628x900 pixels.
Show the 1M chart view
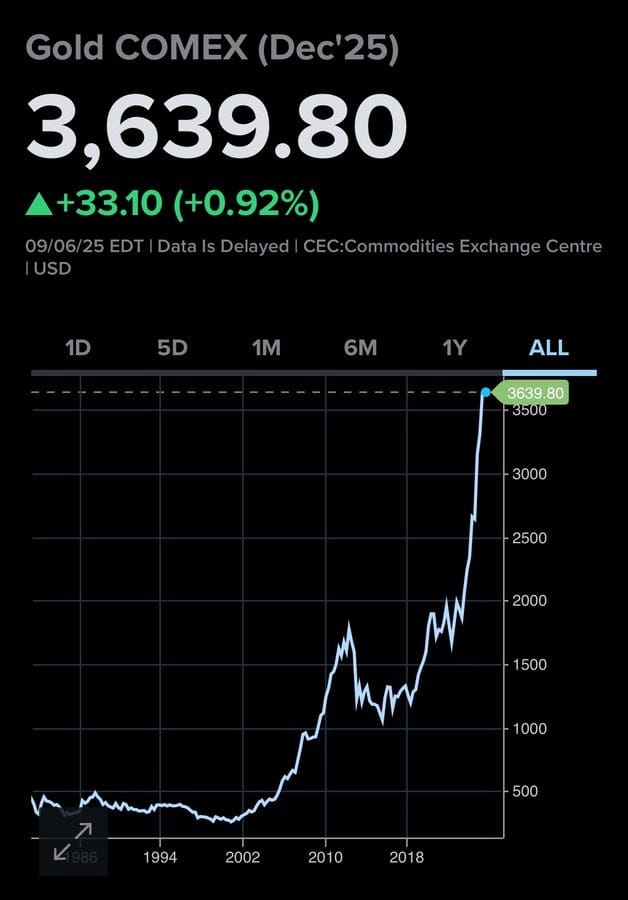click(x=266, y=348)
